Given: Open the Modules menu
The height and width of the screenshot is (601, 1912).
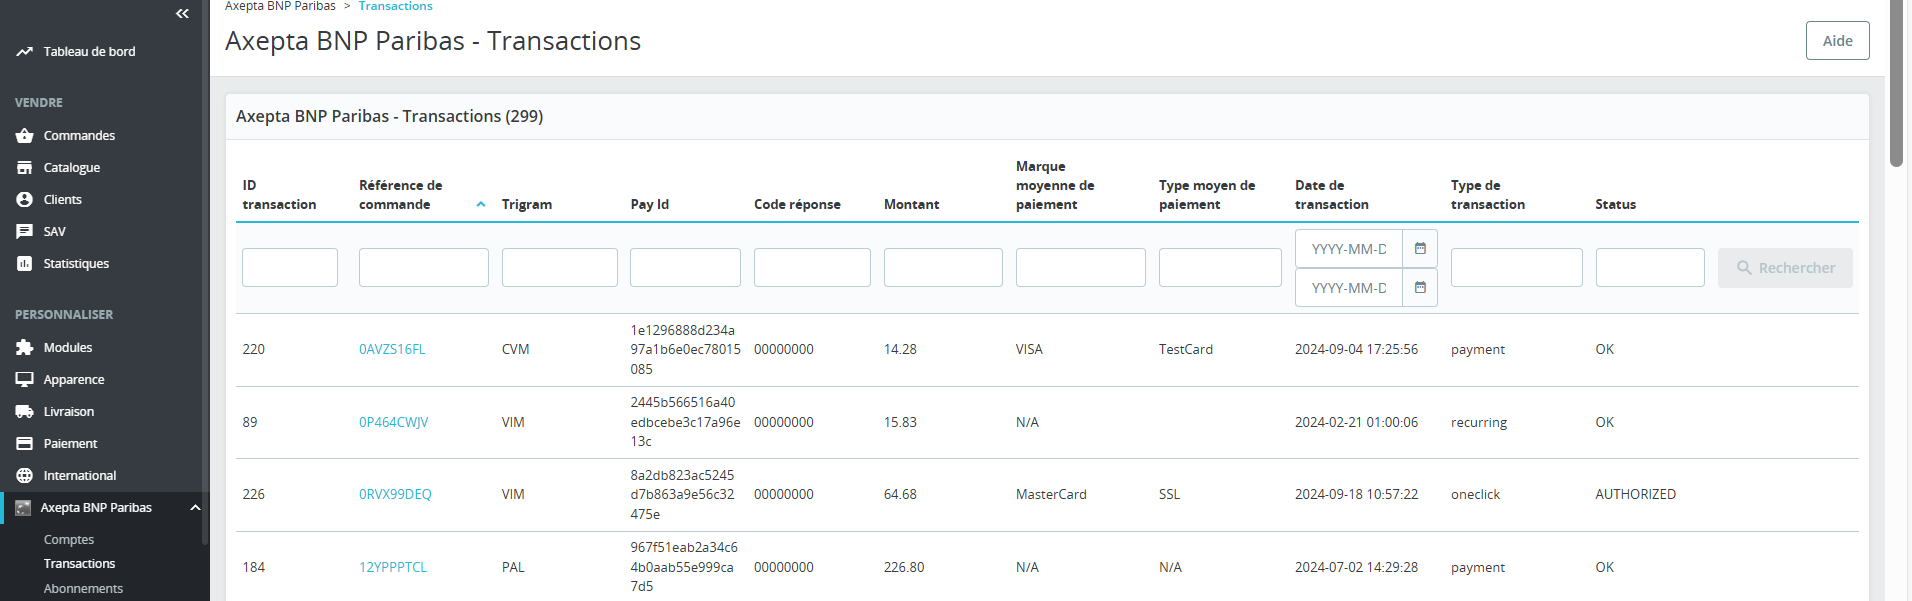Looking at the screenshot, I should coord(68,347).
